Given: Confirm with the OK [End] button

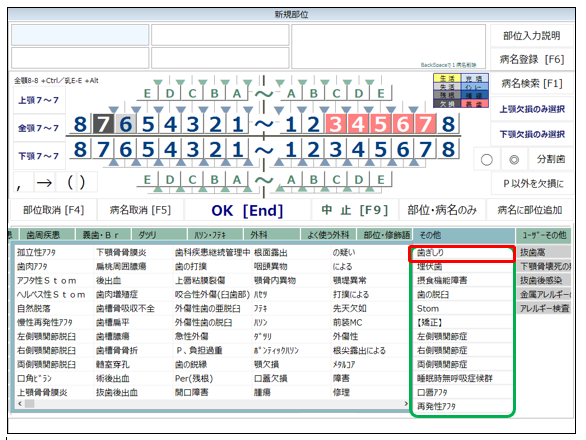Looking at the screenshot, I should click(x=247, y=210).
